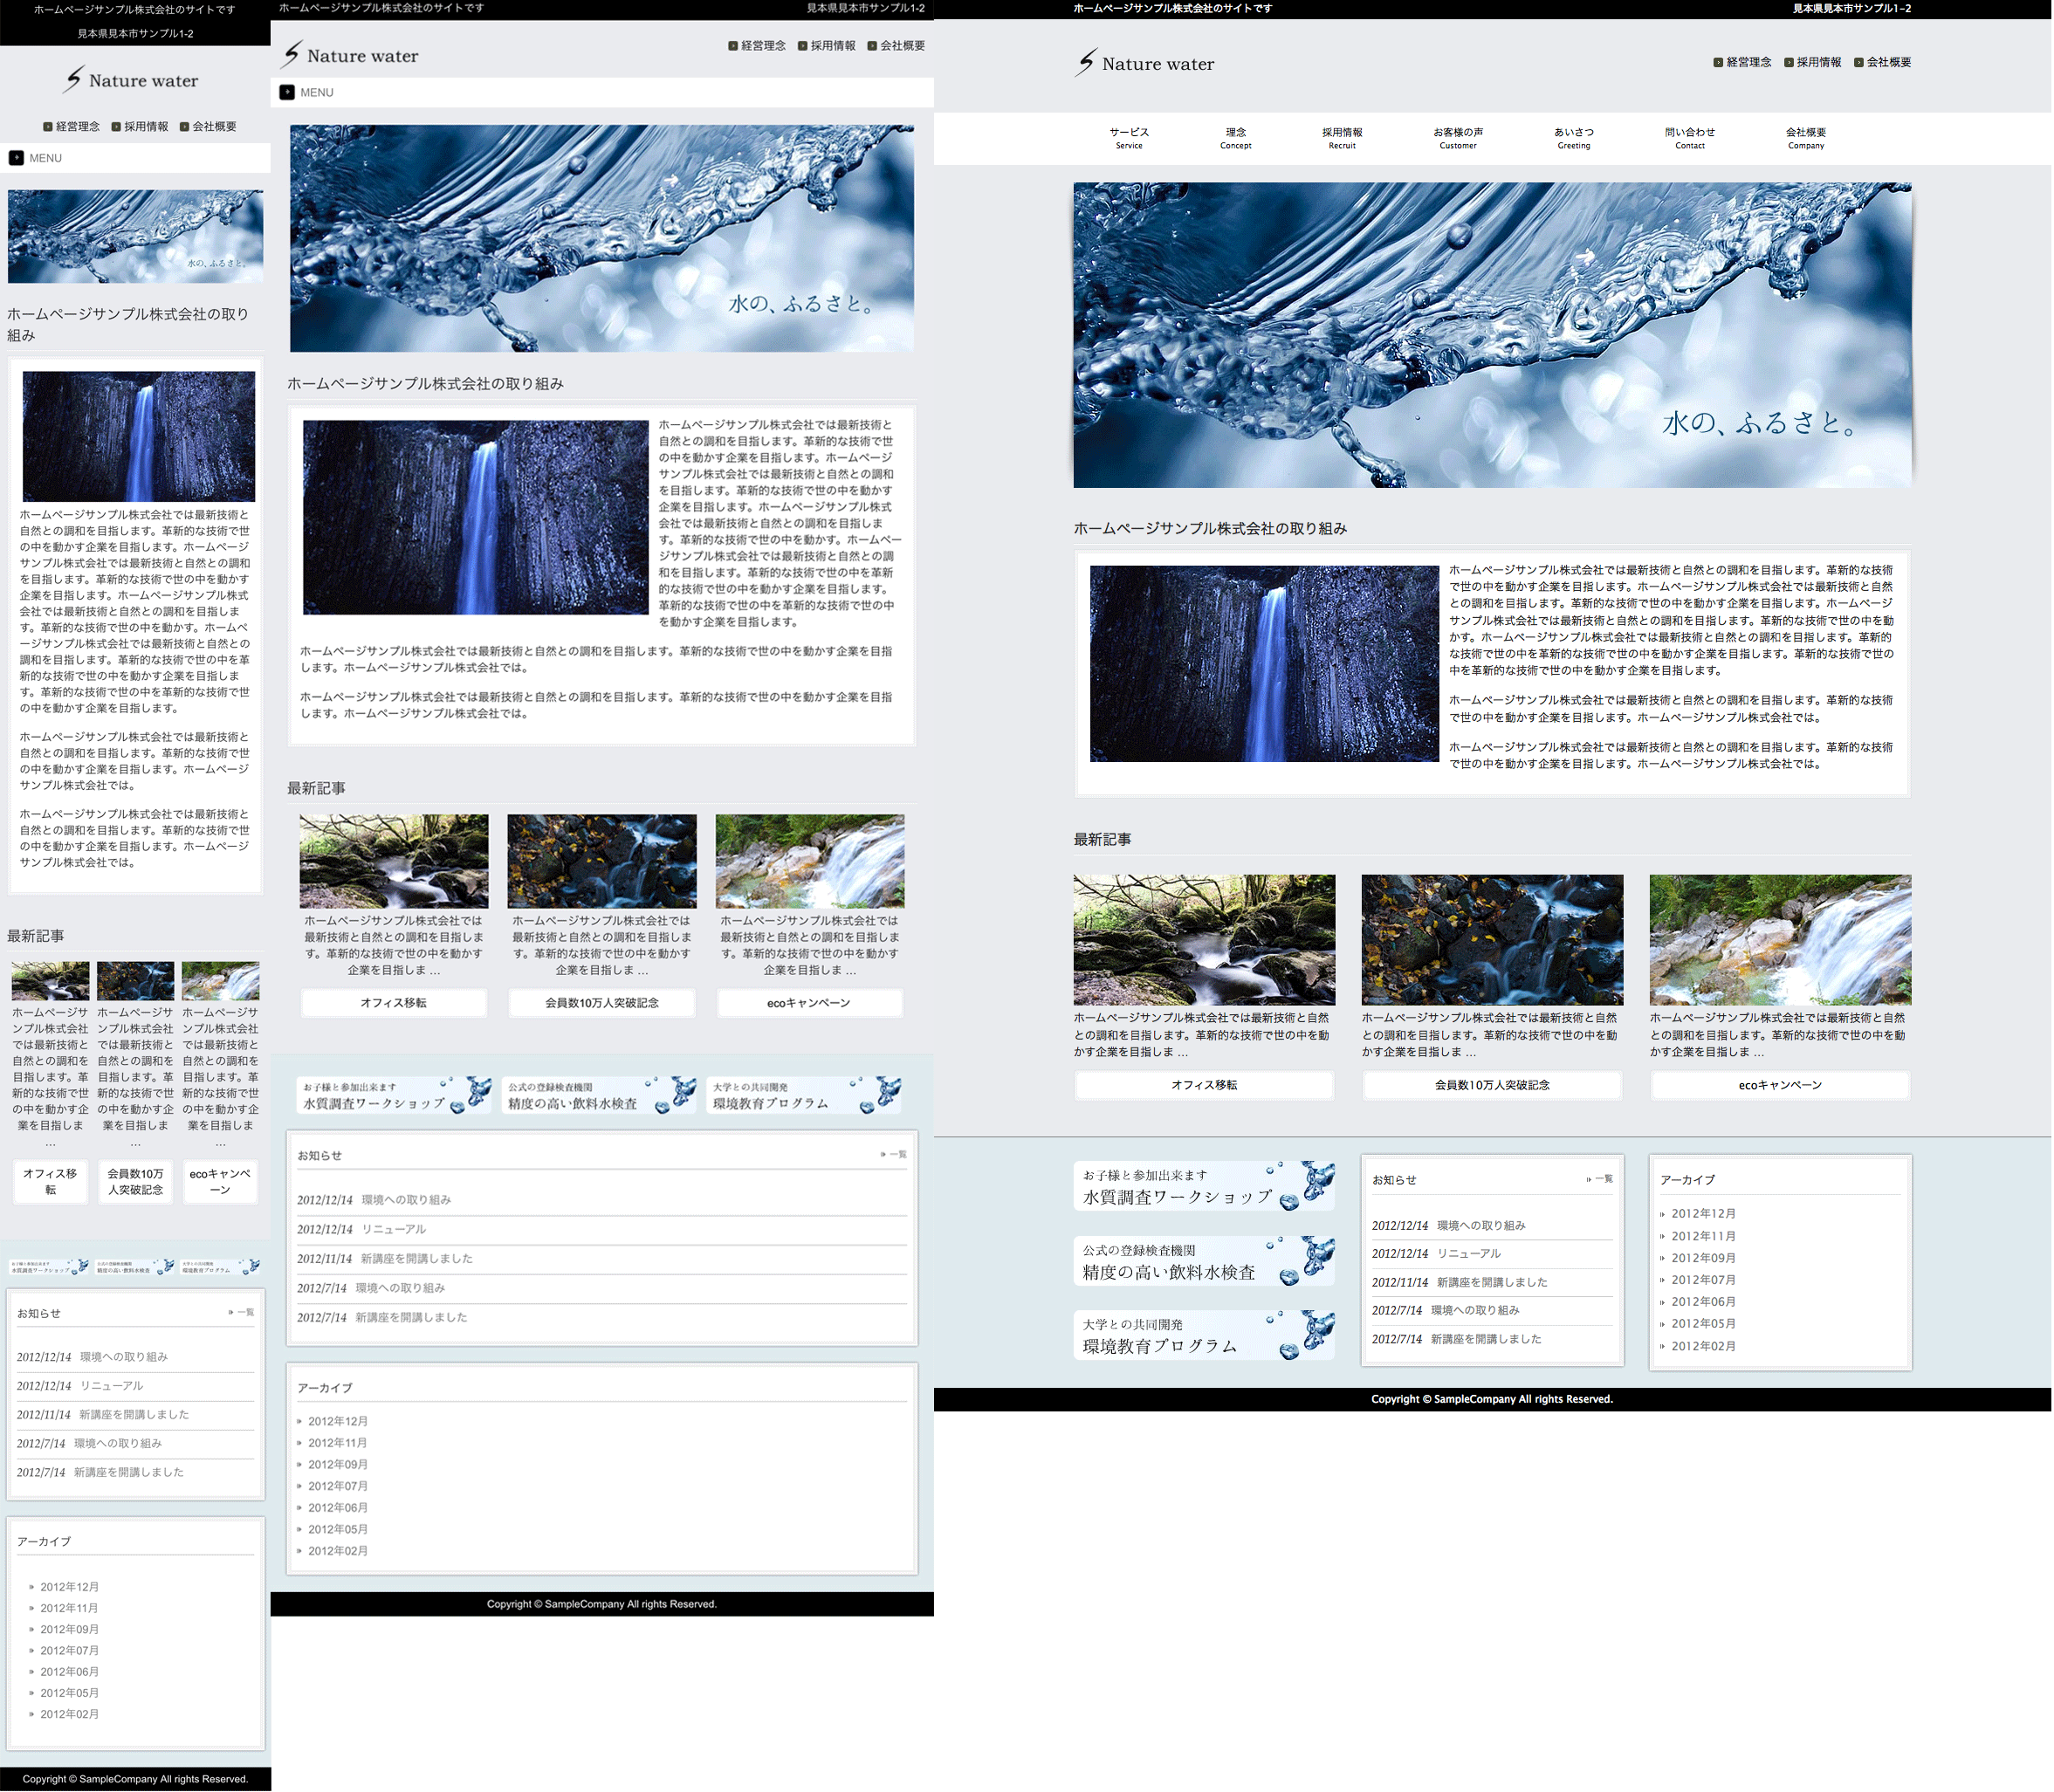
Task: Click the お知らせ 一覧 link in the desktop layout
Action: click(x=1601, y=1179)
